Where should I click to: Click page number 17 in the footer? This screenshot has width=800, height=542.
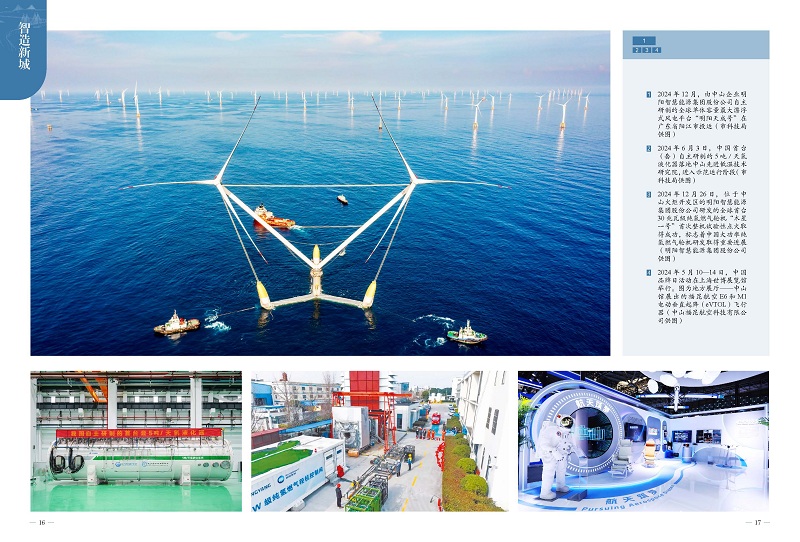[x=758, y=522]
